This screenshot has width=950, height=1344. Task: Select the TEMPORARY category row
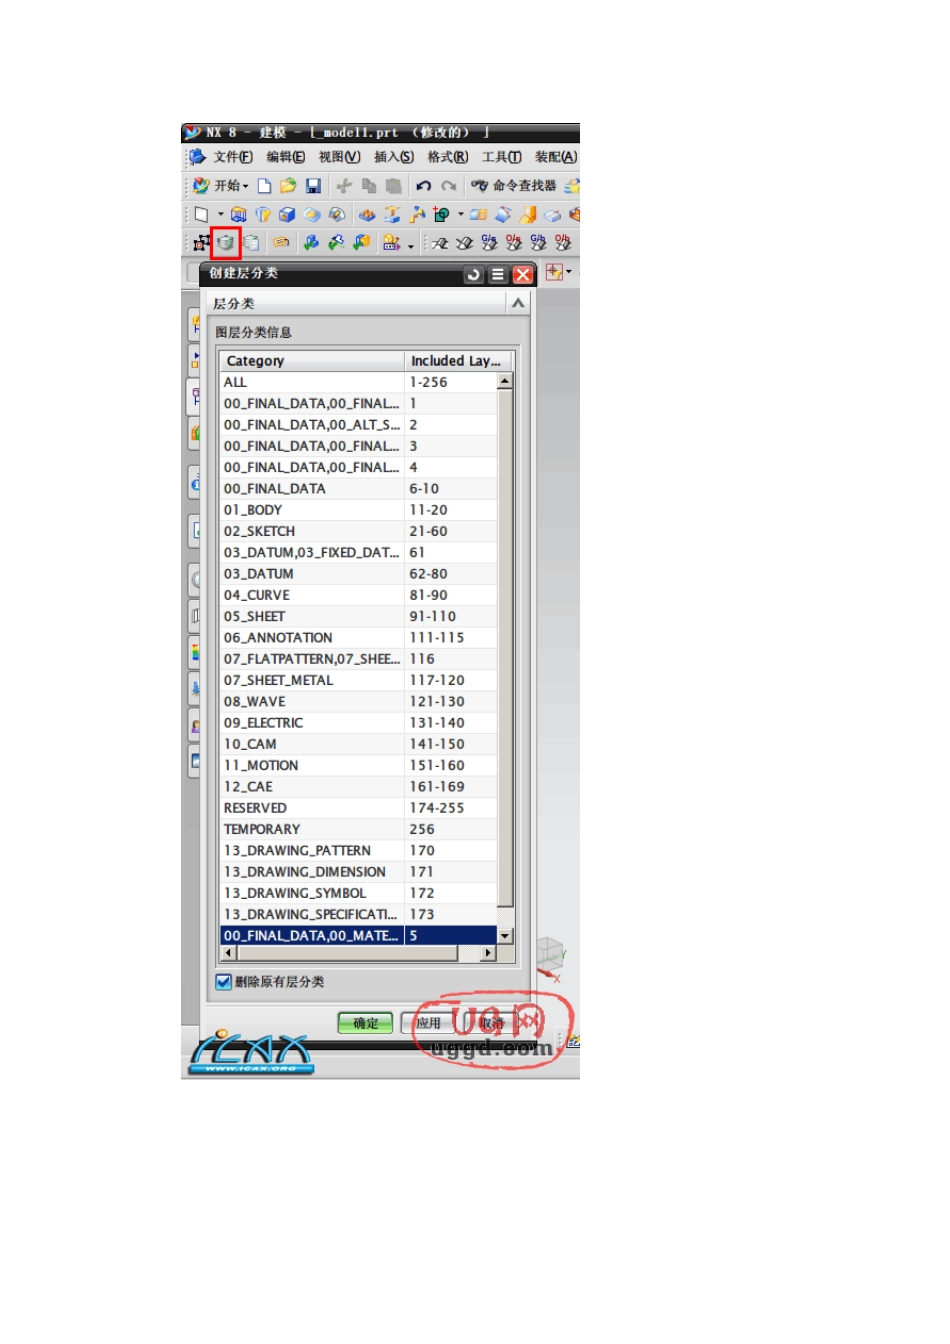click(x=359, y=829)
